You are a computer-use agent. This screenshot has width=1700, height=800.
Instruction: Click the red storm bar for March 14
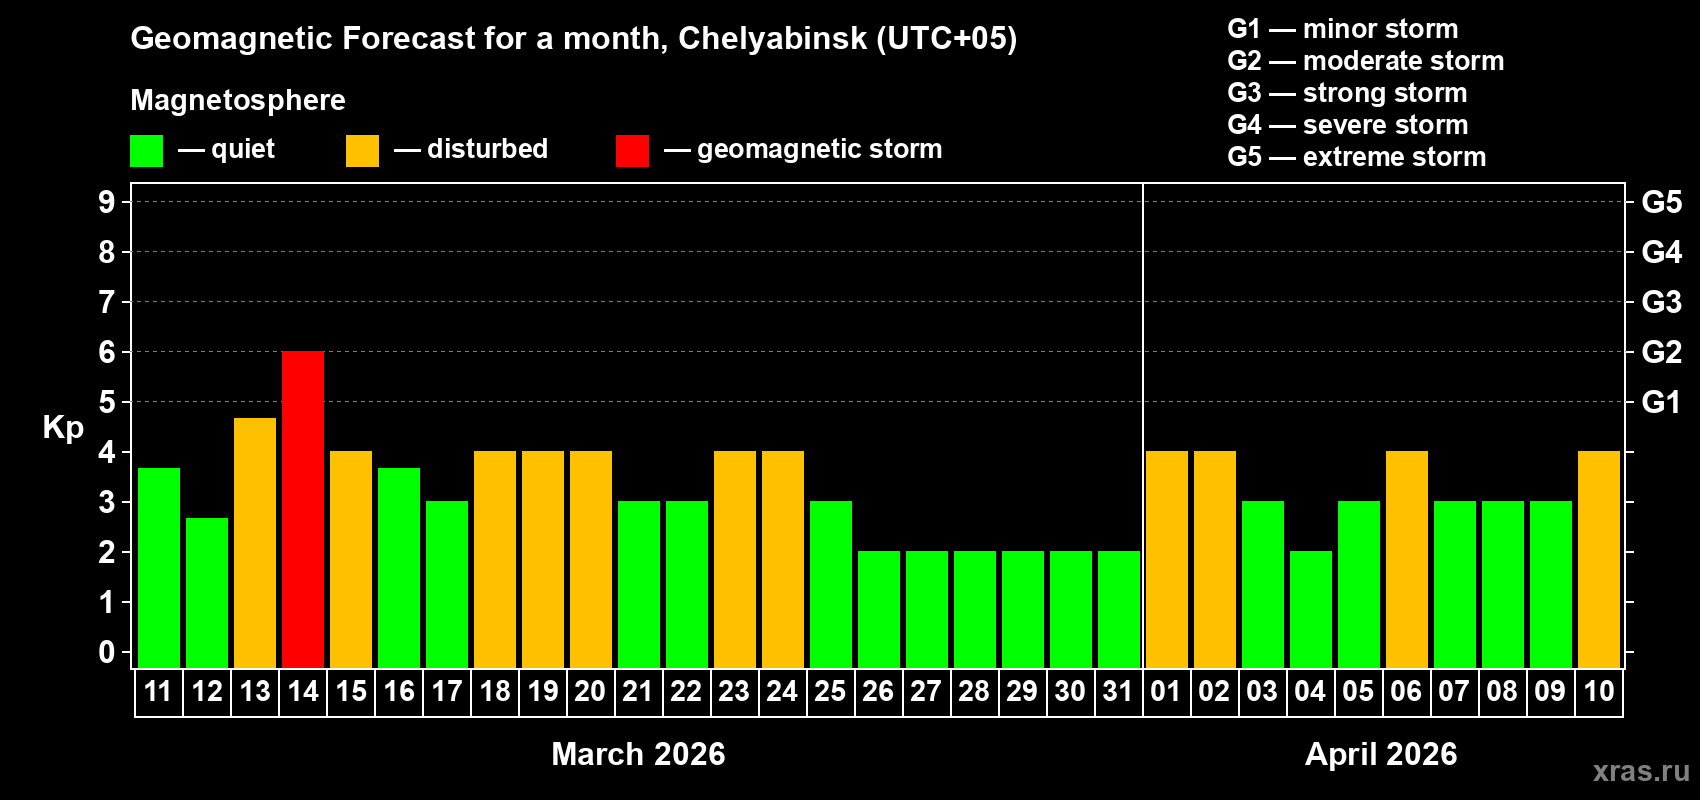[x=303, y=510]
